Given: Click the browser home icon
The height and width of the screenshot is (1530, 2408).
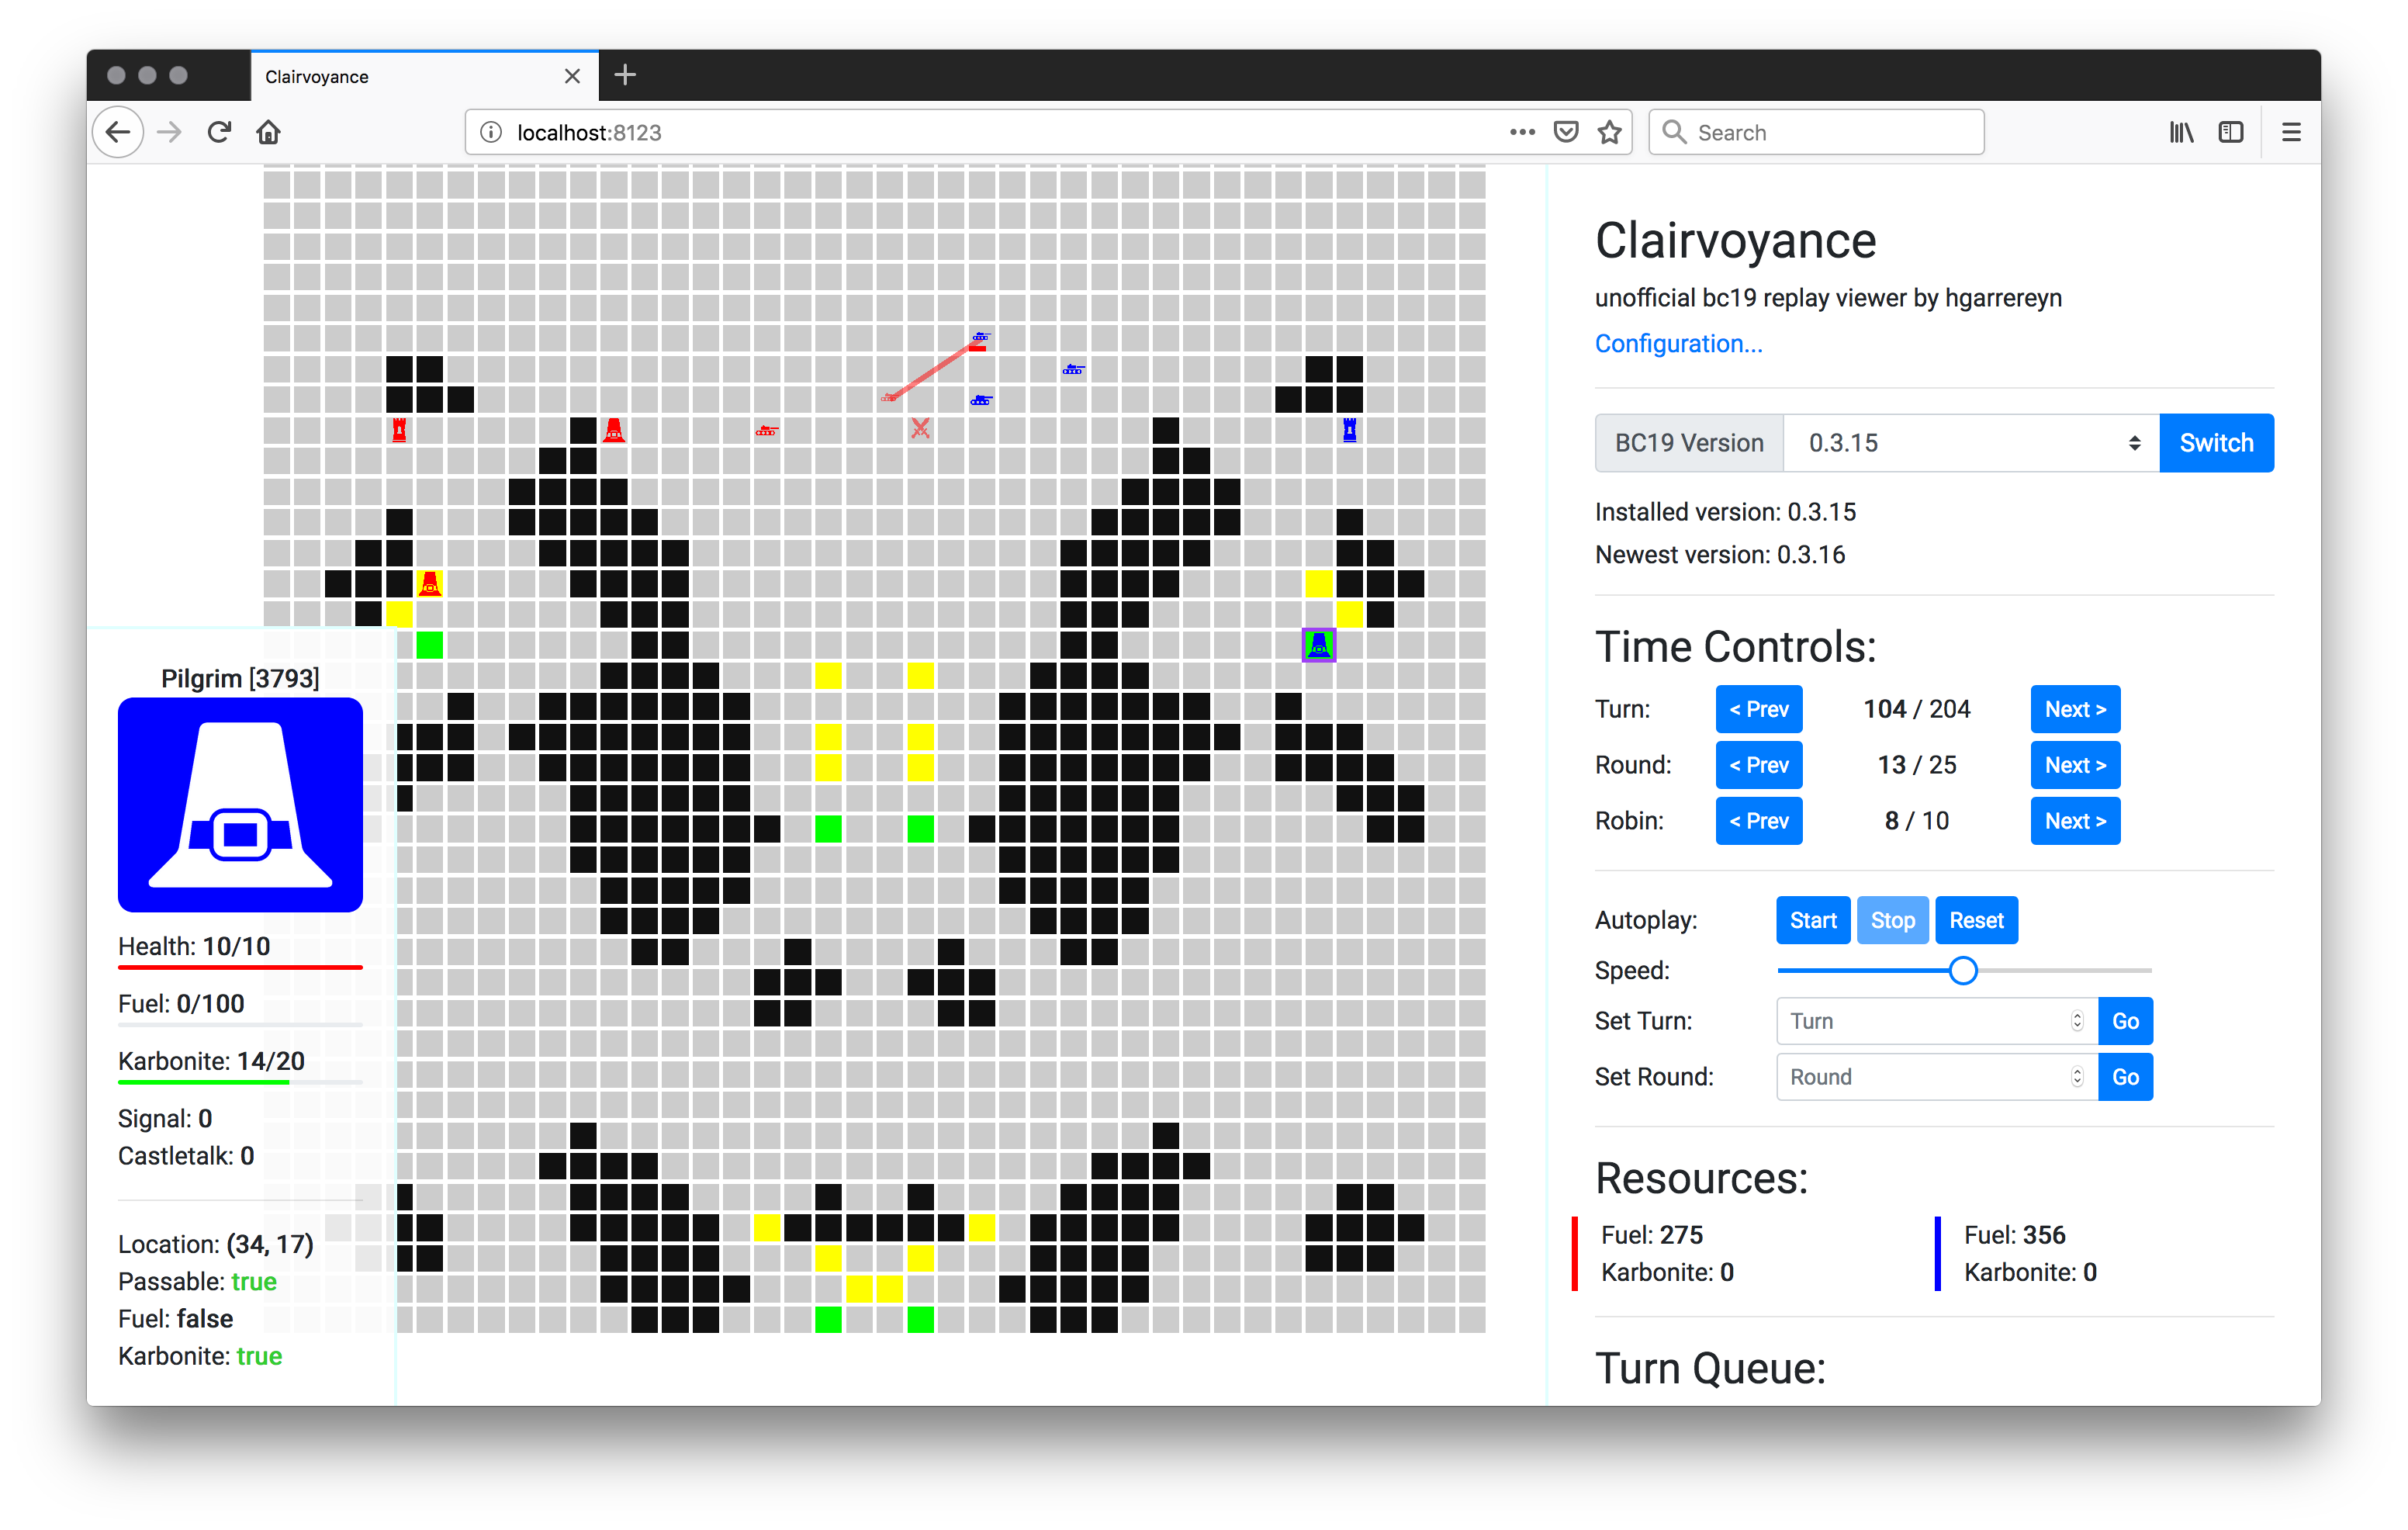Looking at the screenshot, I should point(268,132).
